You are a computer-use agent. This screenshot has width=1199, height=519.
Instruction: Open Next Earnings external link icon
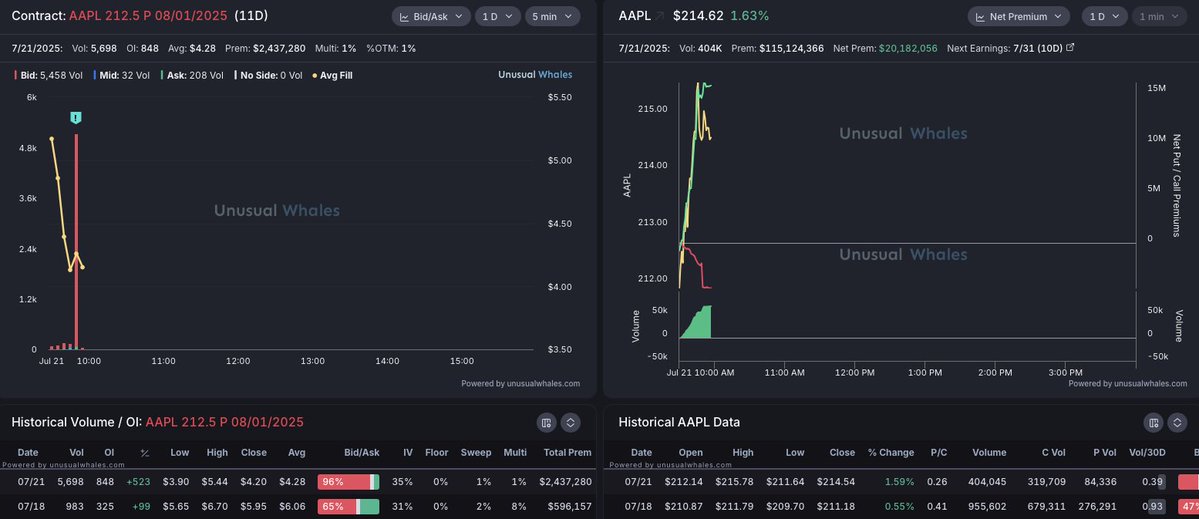point(1070,47)
